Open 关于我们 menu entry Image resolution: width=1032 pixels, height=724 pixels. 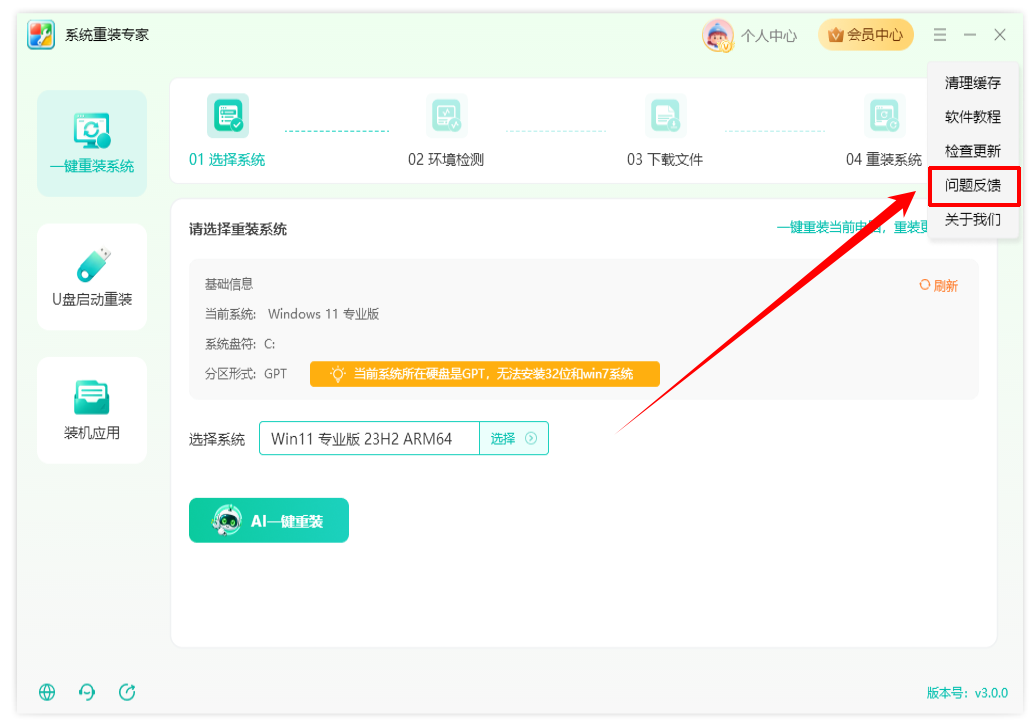coord(973,220)
